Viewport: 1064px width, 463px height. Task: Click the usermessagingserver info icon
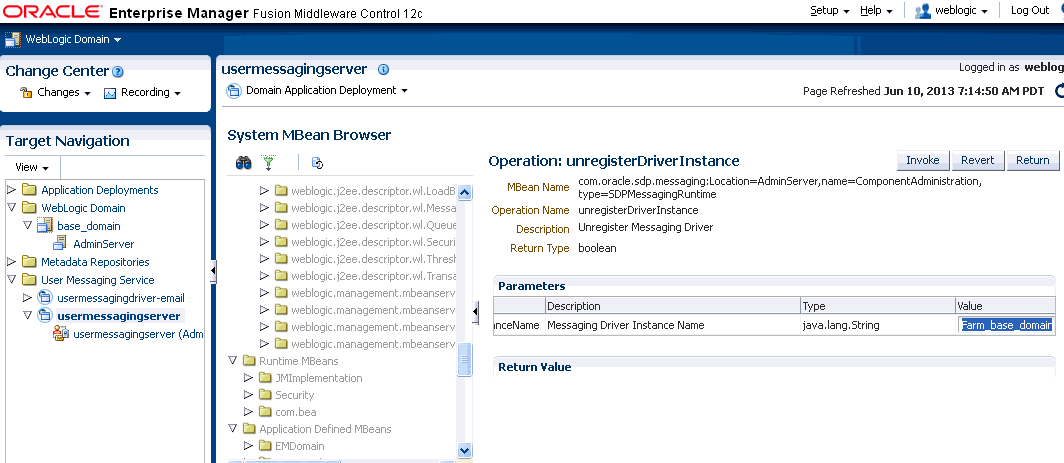click(383, 69)
